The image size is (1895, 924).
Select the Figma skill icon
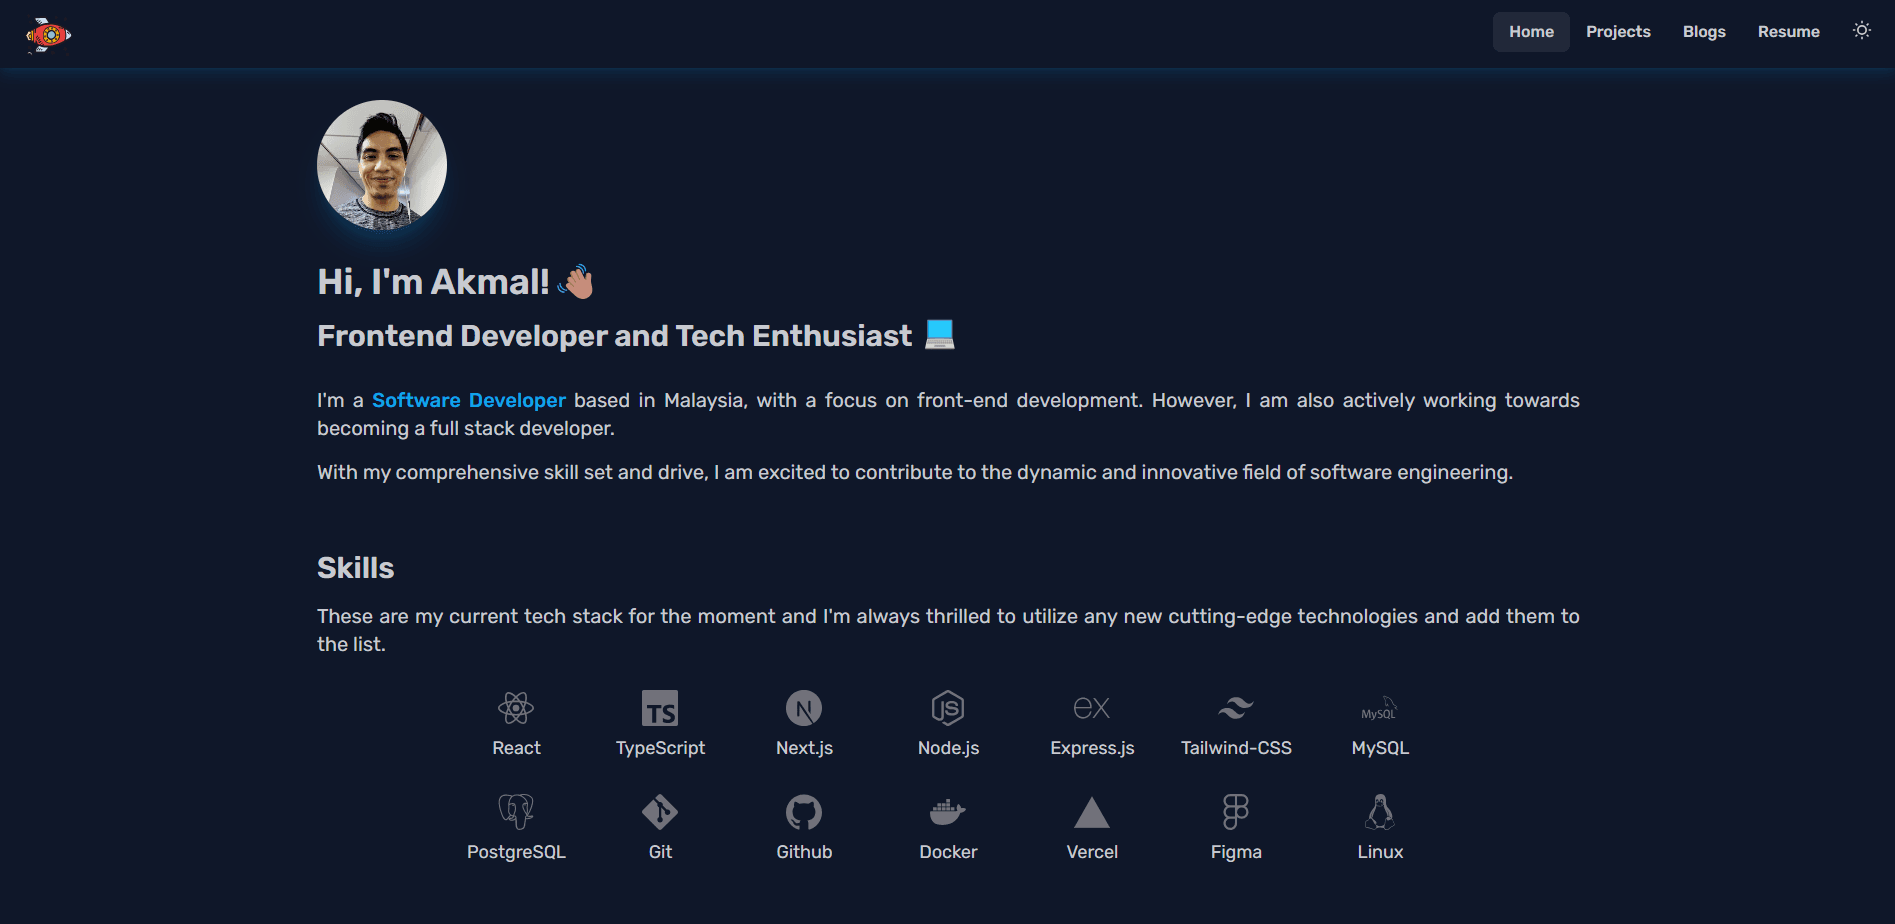[x=1236, y=812]
